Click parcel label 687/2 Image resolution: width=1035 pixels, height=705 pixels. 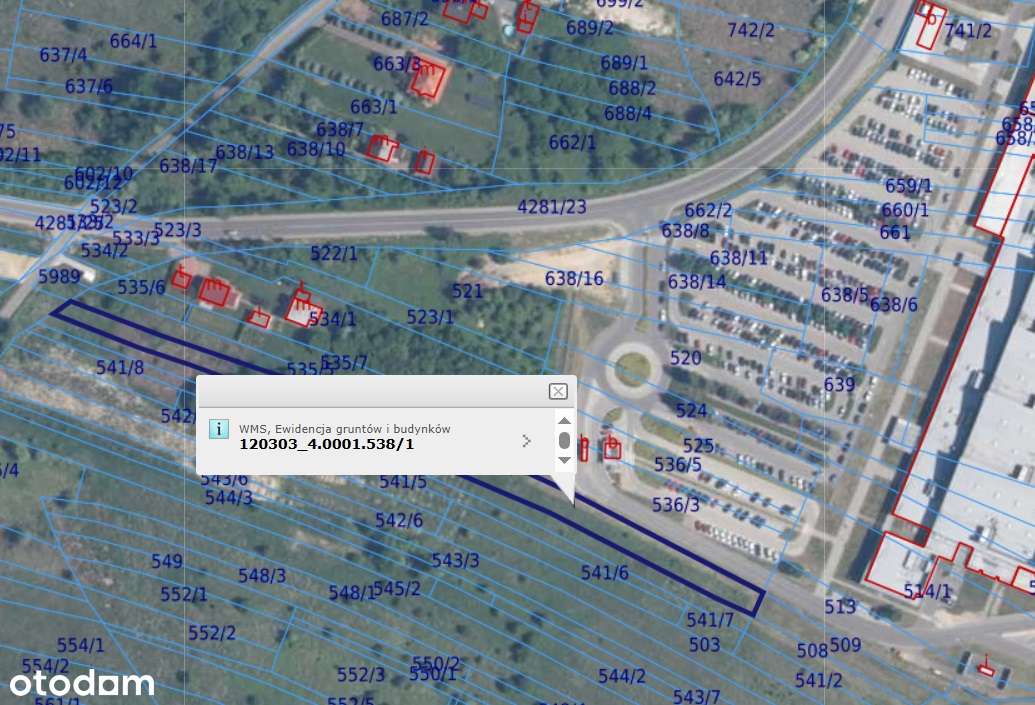pyautogui.click(x=405, y=19)
